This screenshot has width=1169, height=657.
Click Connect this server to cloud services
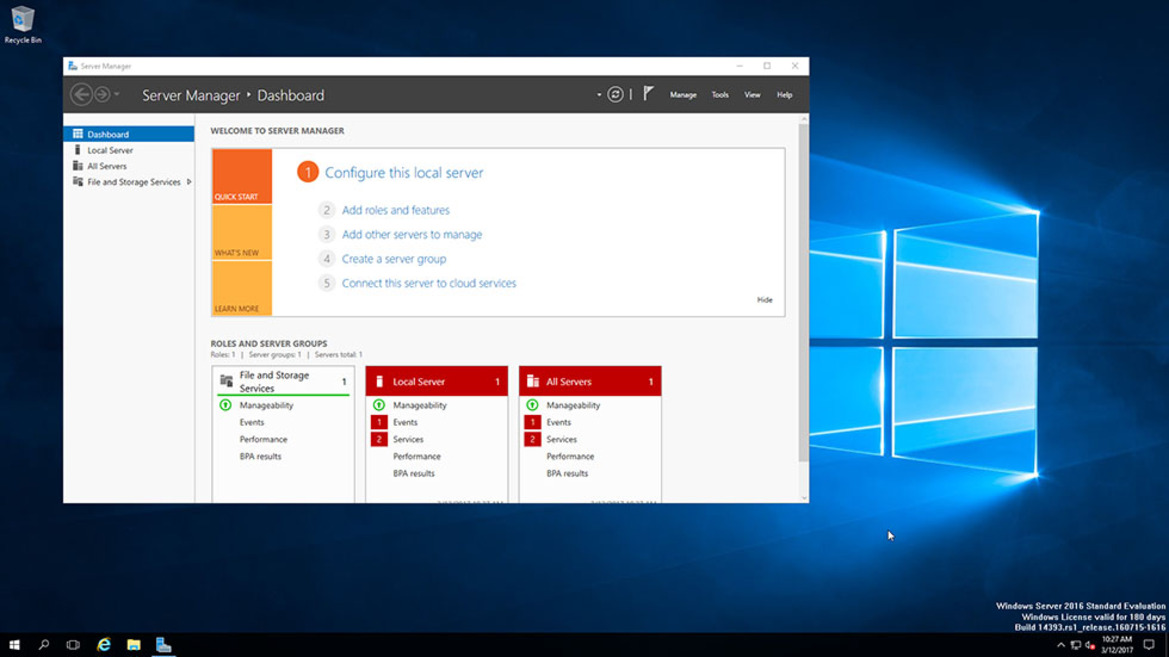coord(429,283)
